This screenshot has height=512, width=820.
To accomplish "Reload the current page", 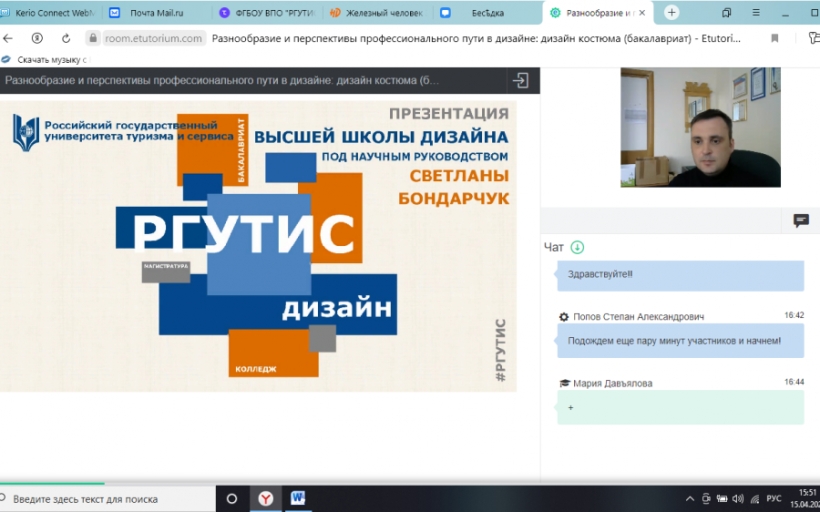I will (66, 38).
